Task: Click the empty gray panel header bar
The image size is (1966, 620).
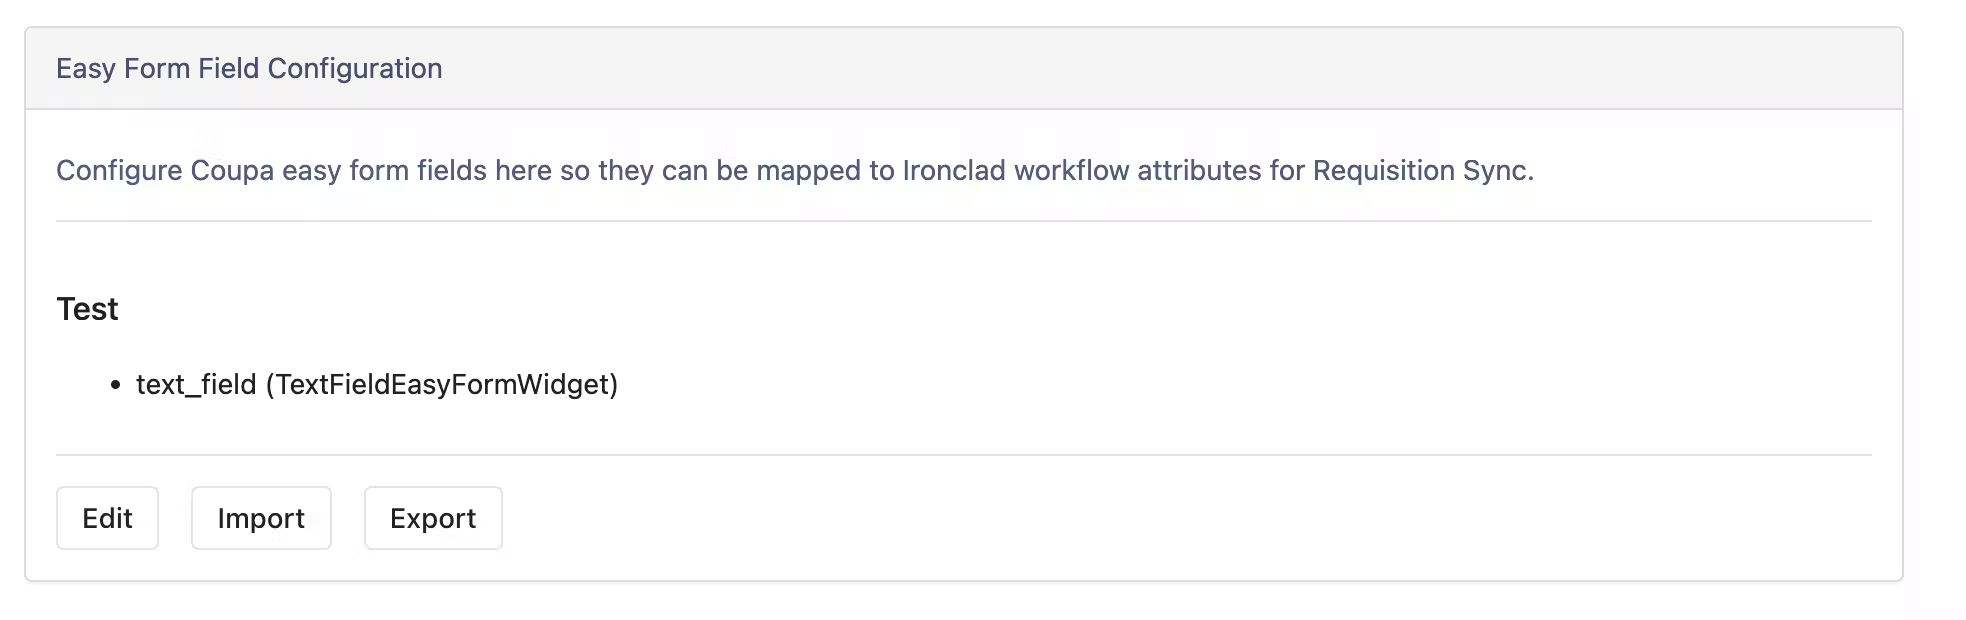Action: pos(1170,68)
